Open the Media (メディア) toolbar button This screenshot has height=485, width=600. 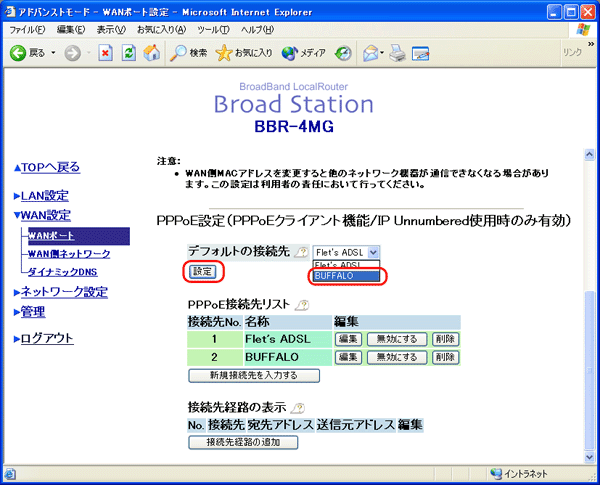click(303, 53)
